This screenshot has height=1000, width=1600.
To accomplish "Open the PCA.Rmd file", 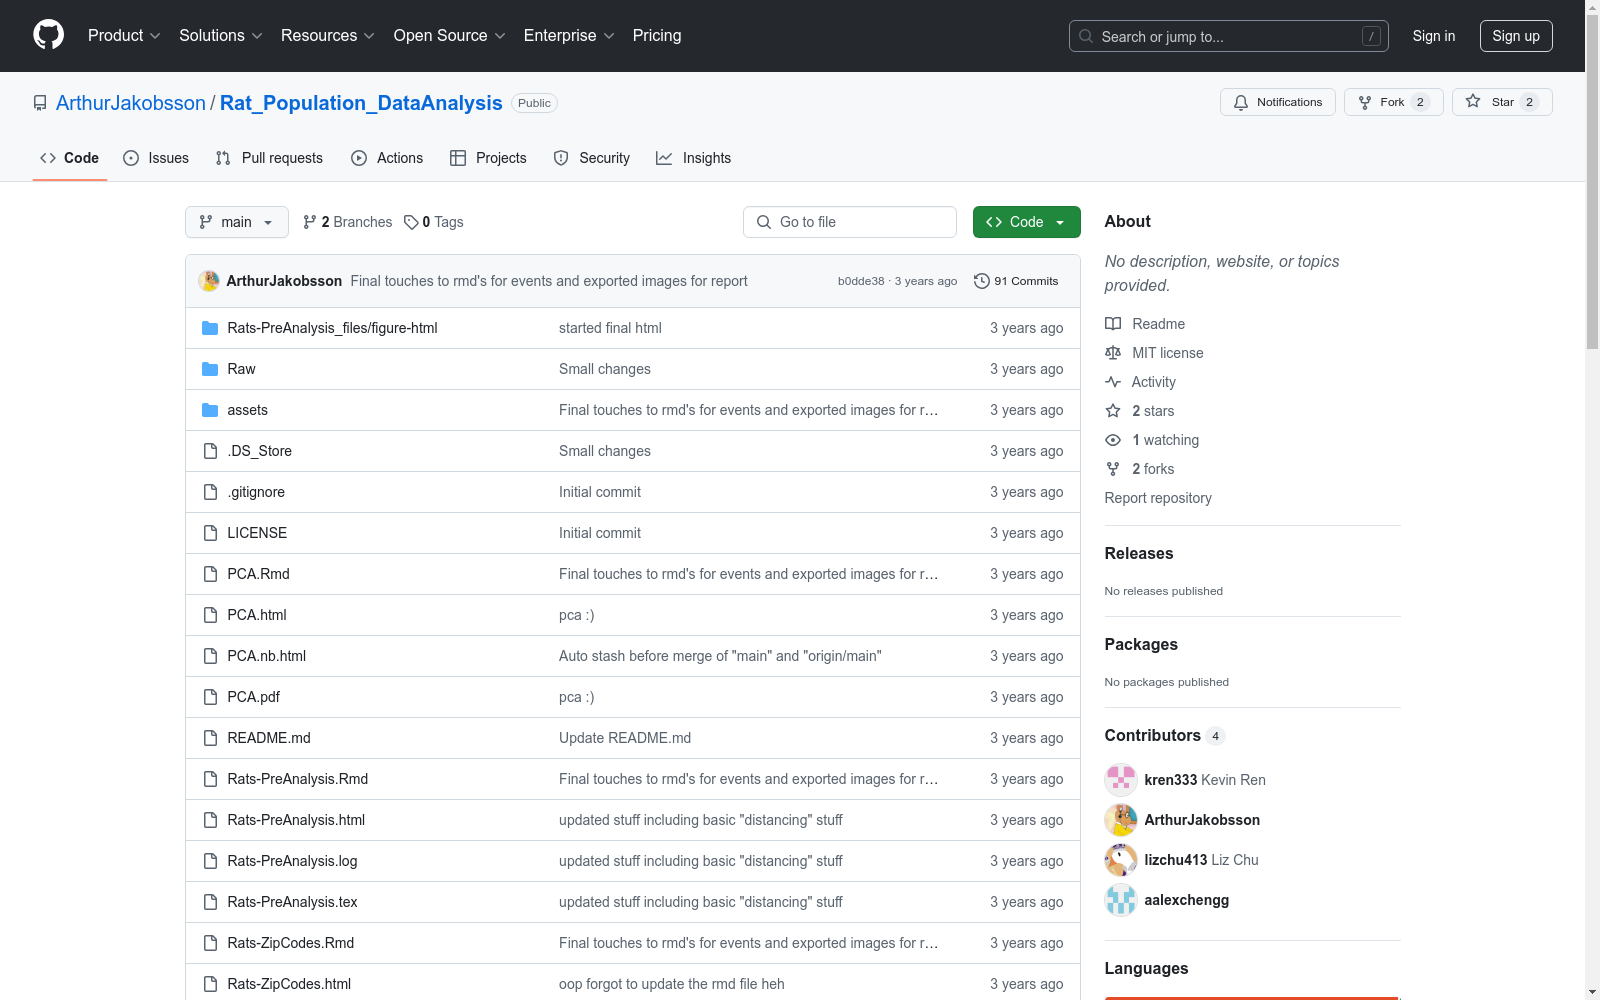I will [x=258, y=574].
